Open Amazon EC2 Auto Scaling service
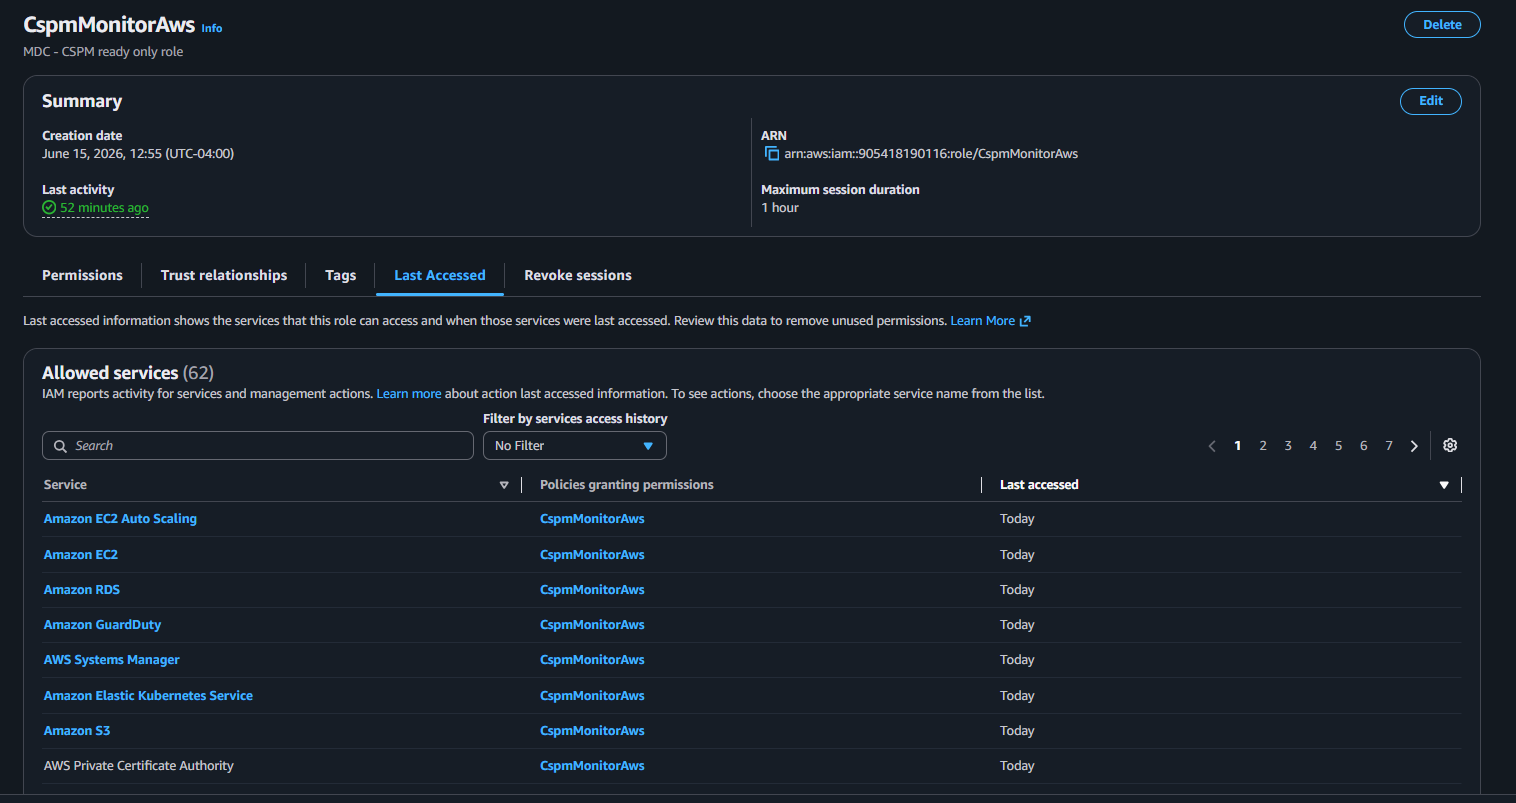Screen dimensions: 1516x803 coord(120,519)
